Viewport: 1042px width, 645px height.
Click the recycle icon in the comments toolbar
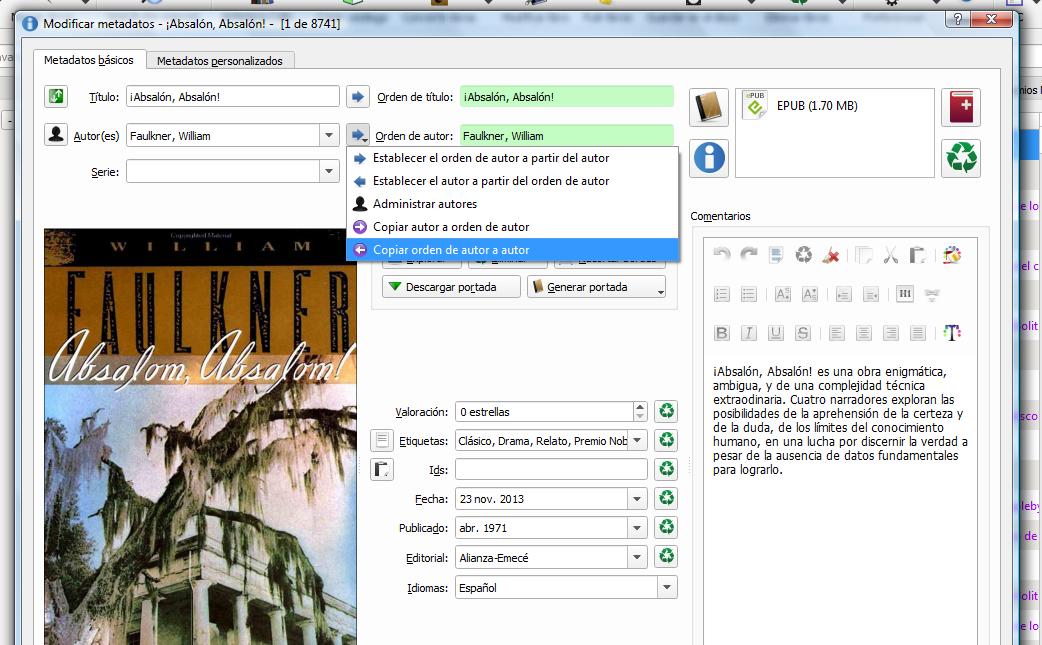[803, 254]
